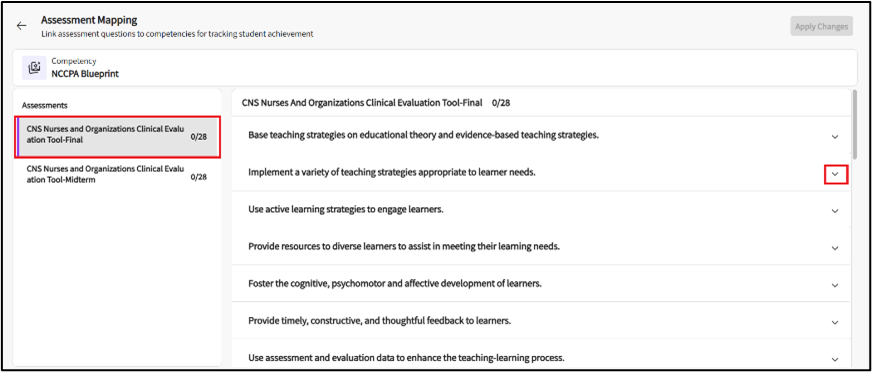Click the competency blueprint icon beside NCCPA Blueprint

[x=34, y=67]
